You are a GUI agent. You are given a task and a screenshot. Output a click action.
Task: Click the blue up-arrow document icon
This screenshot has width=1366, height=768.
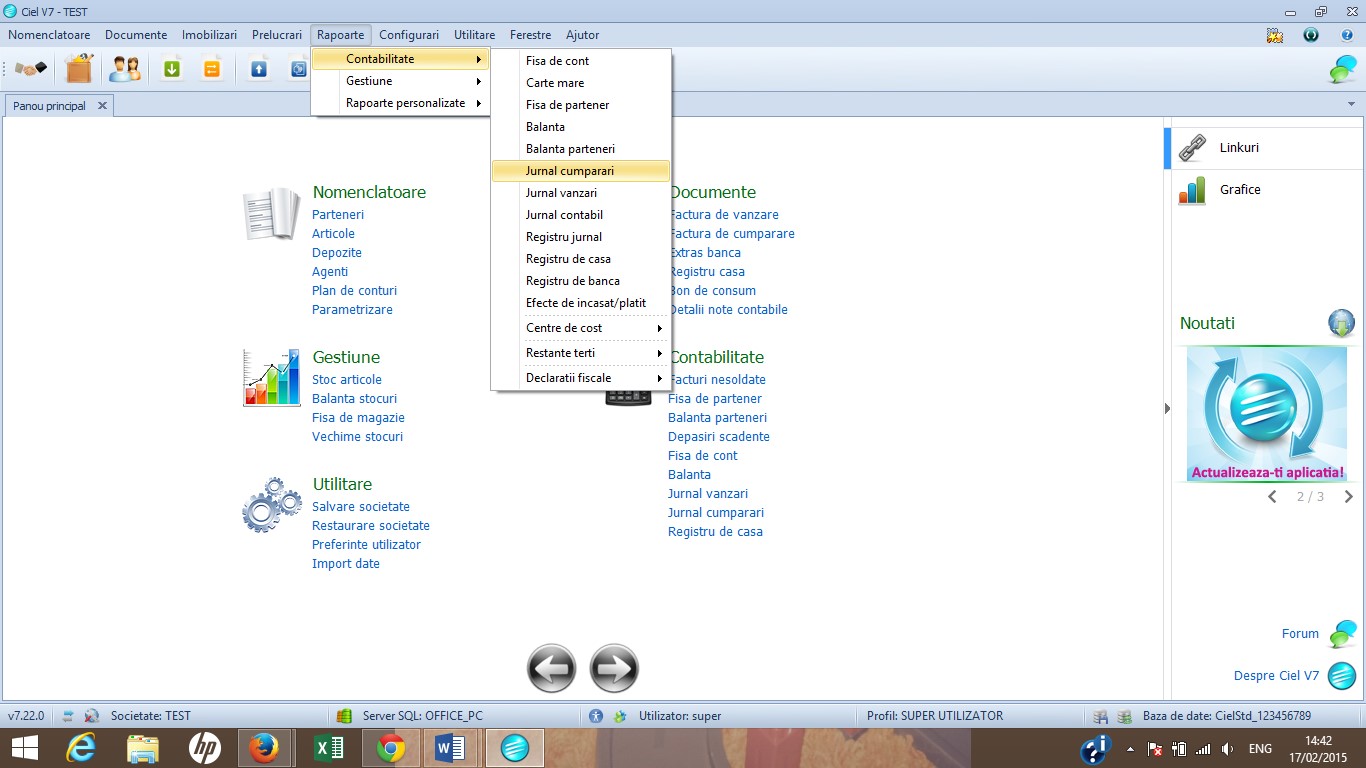(259, 69)
